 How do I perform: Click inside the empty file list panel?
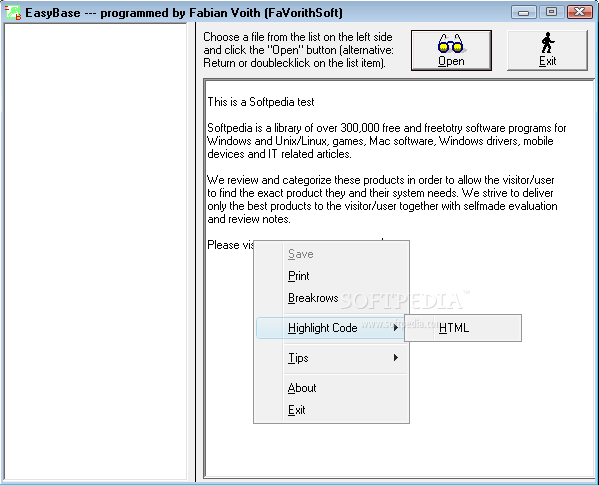click(x=95, y=251)
